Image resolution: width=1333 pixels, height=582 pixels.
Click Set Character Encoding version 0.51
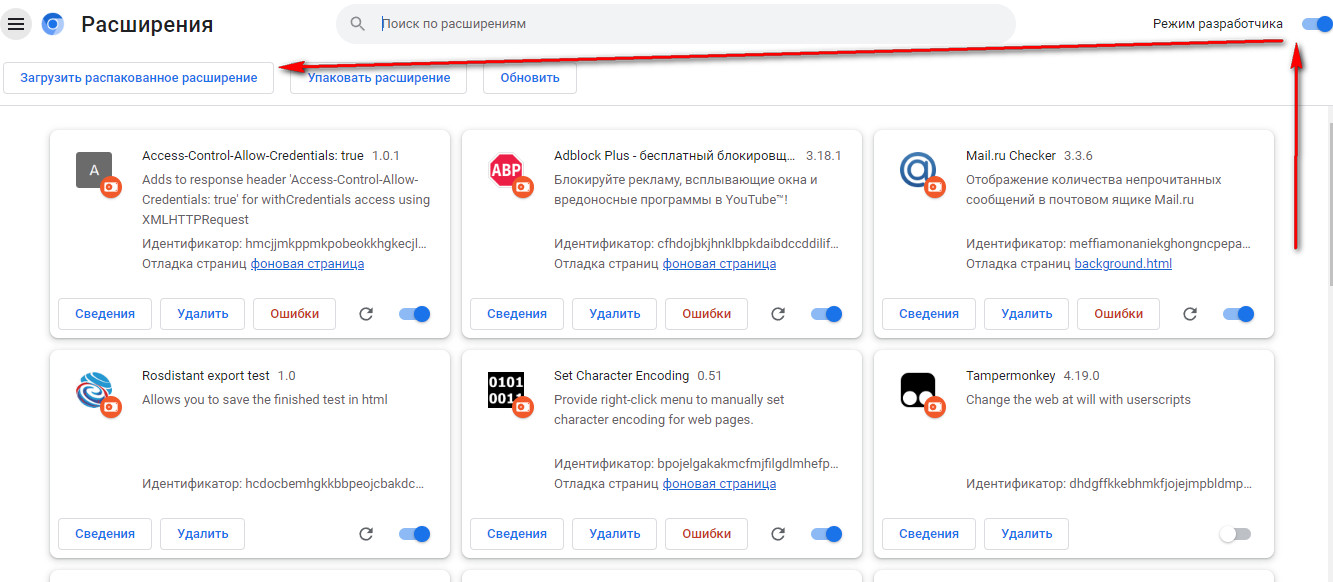tap(710, 376)
